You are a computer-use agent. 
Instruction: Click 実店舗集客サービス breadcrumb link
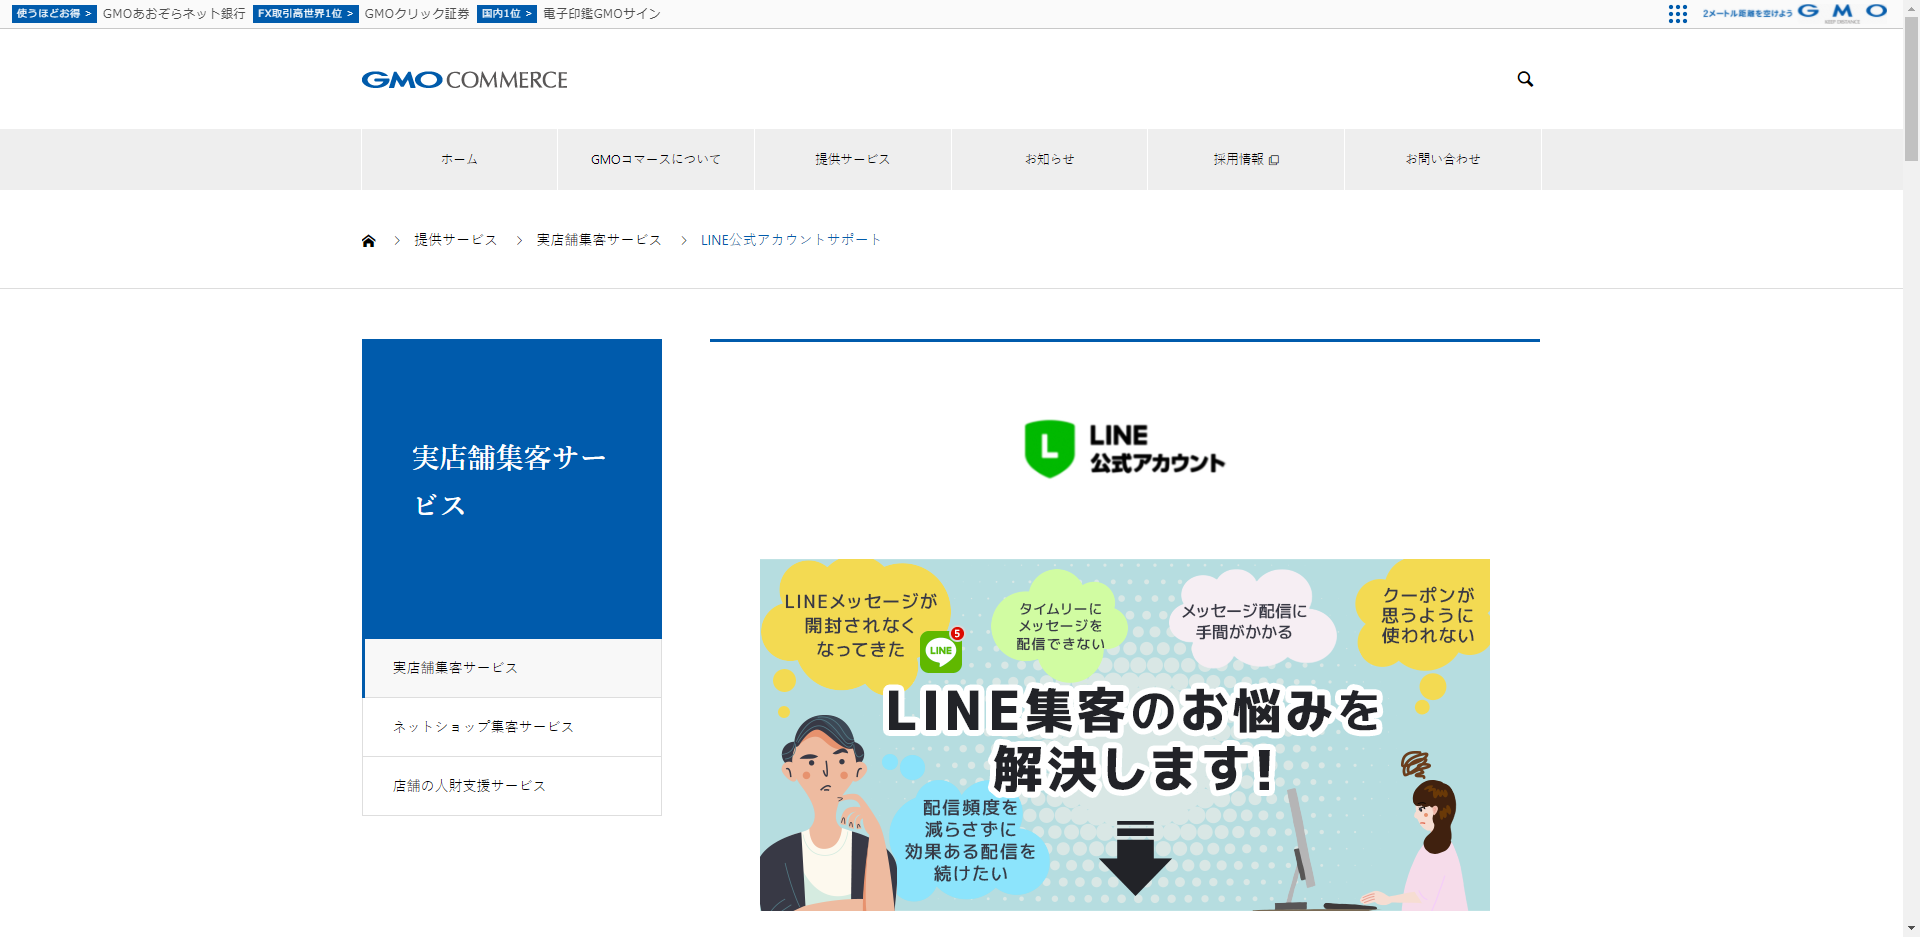599,240
